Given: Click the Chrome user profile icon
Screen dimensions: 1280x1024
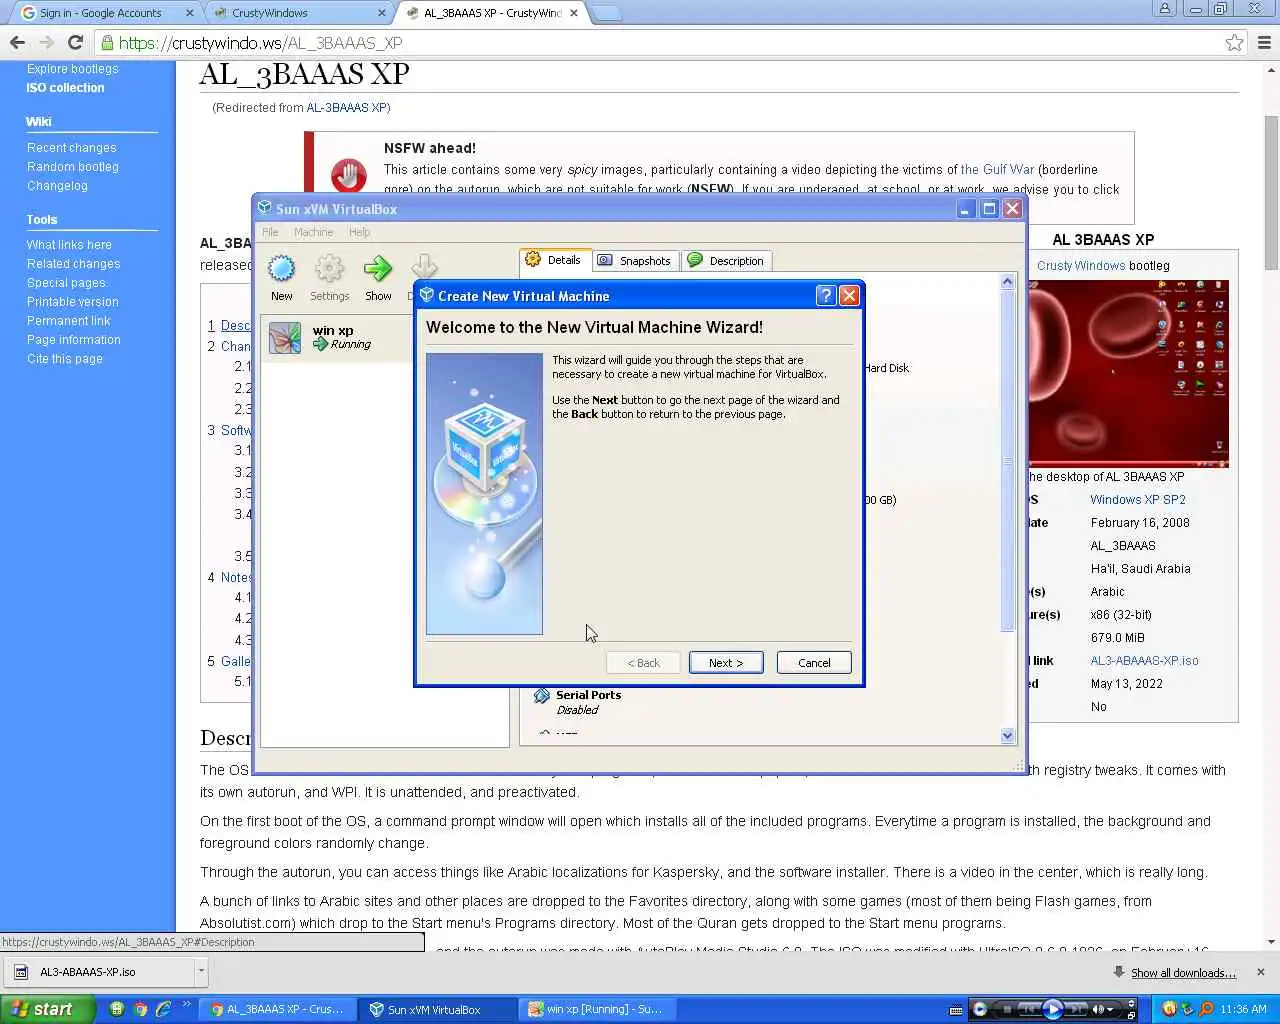Looking at the screenshot, I should click(x=1165, y=9).
